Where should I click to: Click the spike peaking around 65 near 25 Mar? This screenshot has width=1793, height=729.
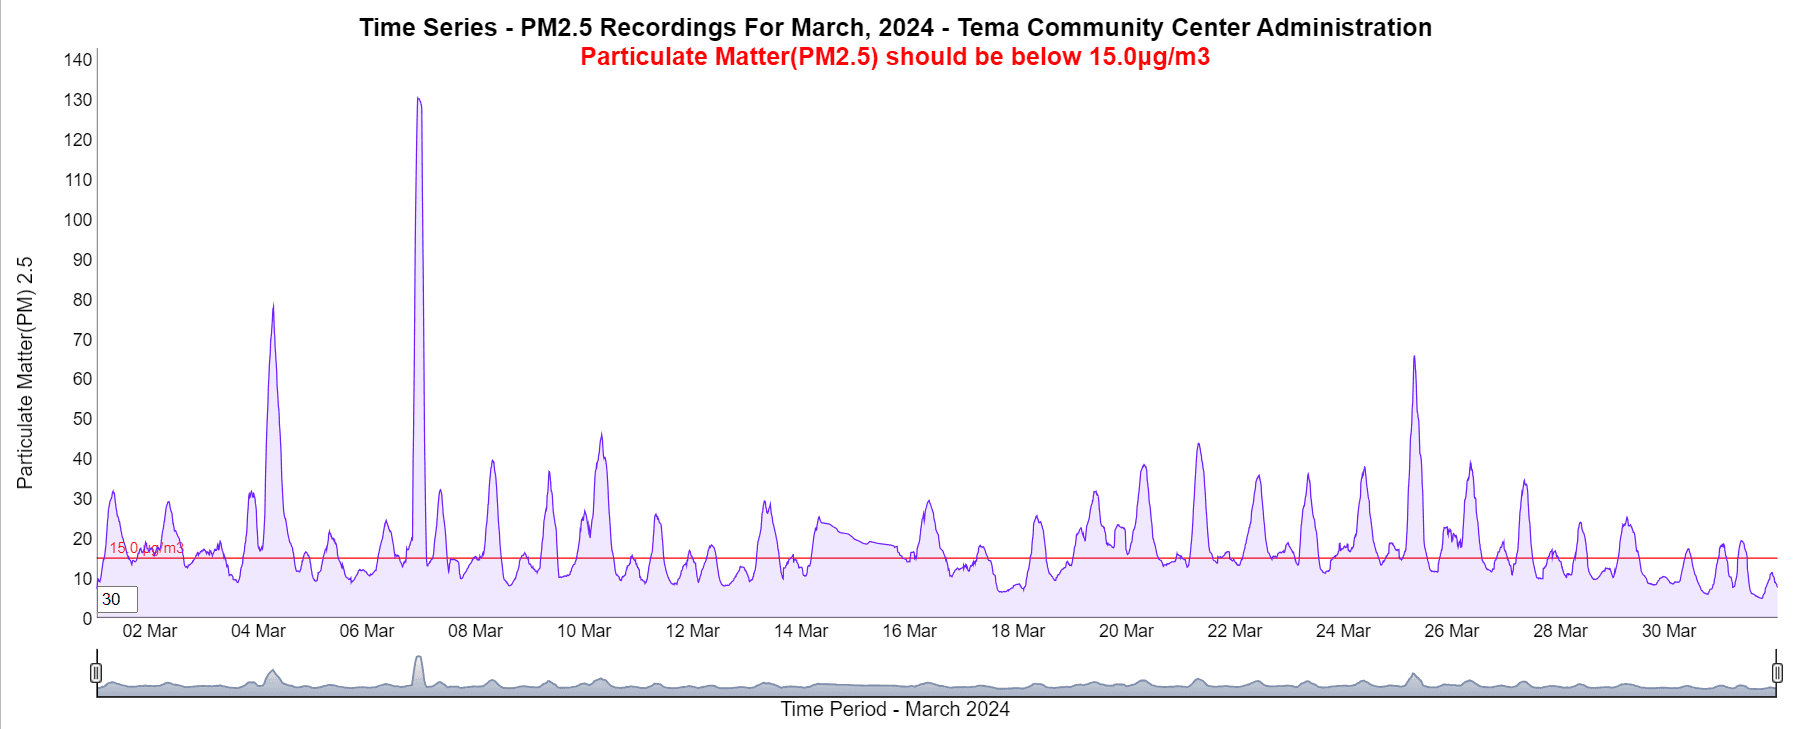[1414, 358]
